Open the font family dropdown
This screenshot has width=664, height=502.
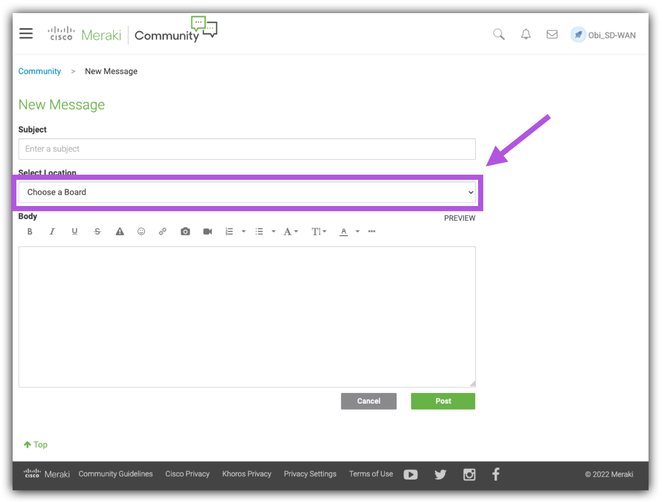[290, 232]
